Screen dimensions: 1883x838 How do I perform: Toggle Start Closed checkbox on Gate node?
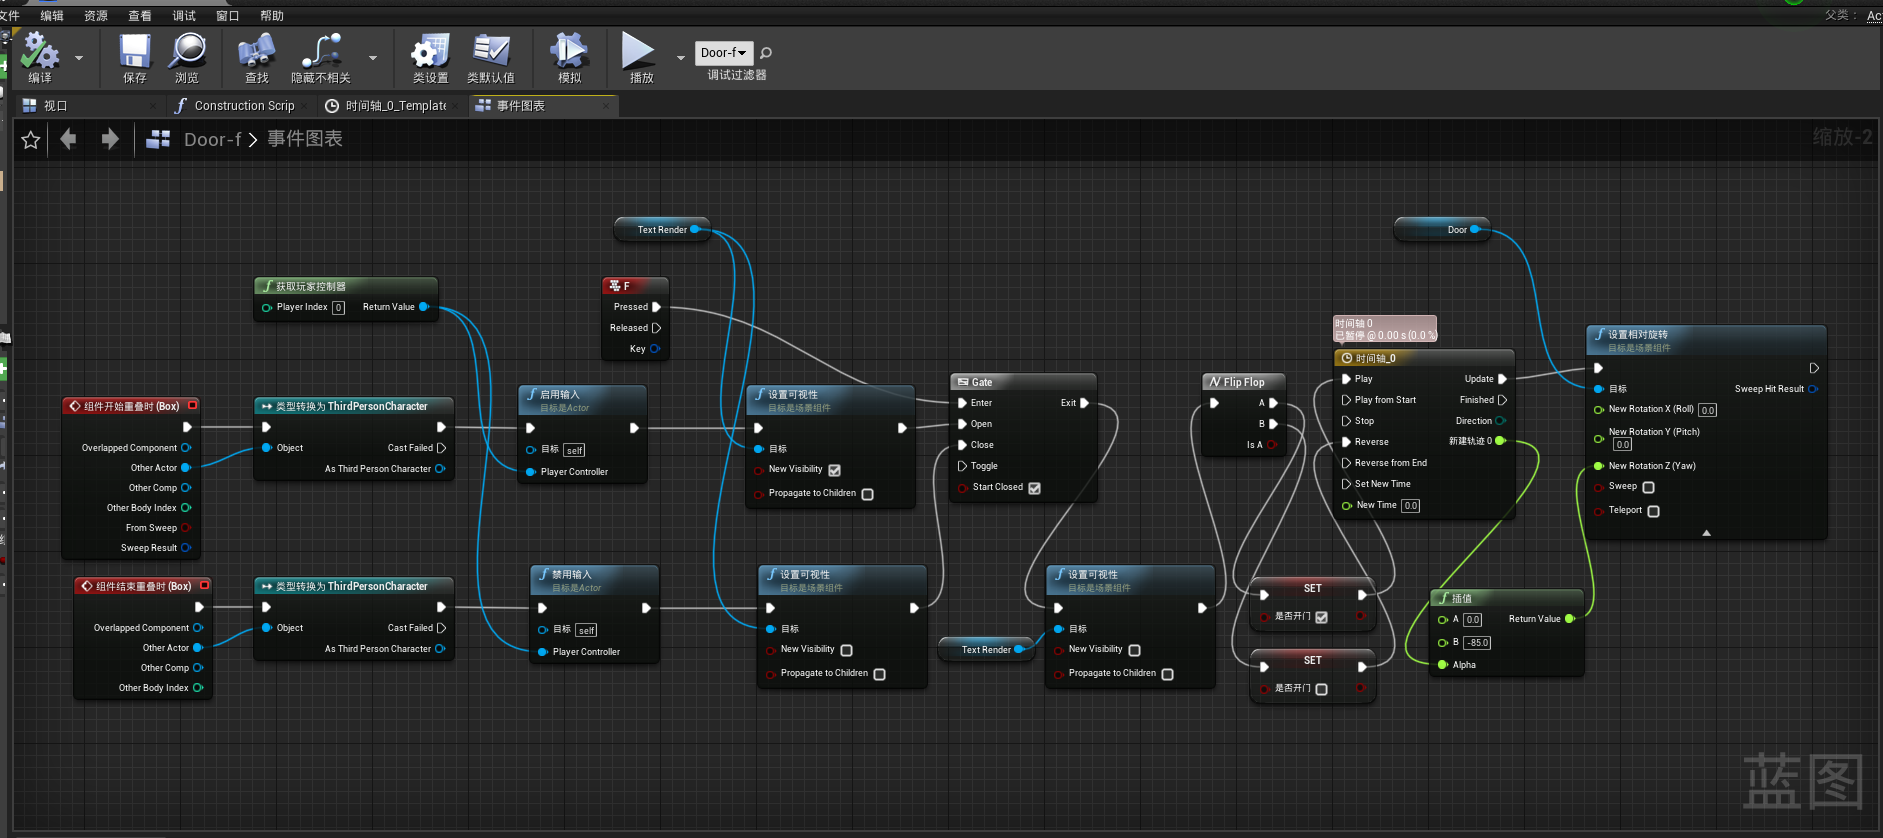(1034, 488)
